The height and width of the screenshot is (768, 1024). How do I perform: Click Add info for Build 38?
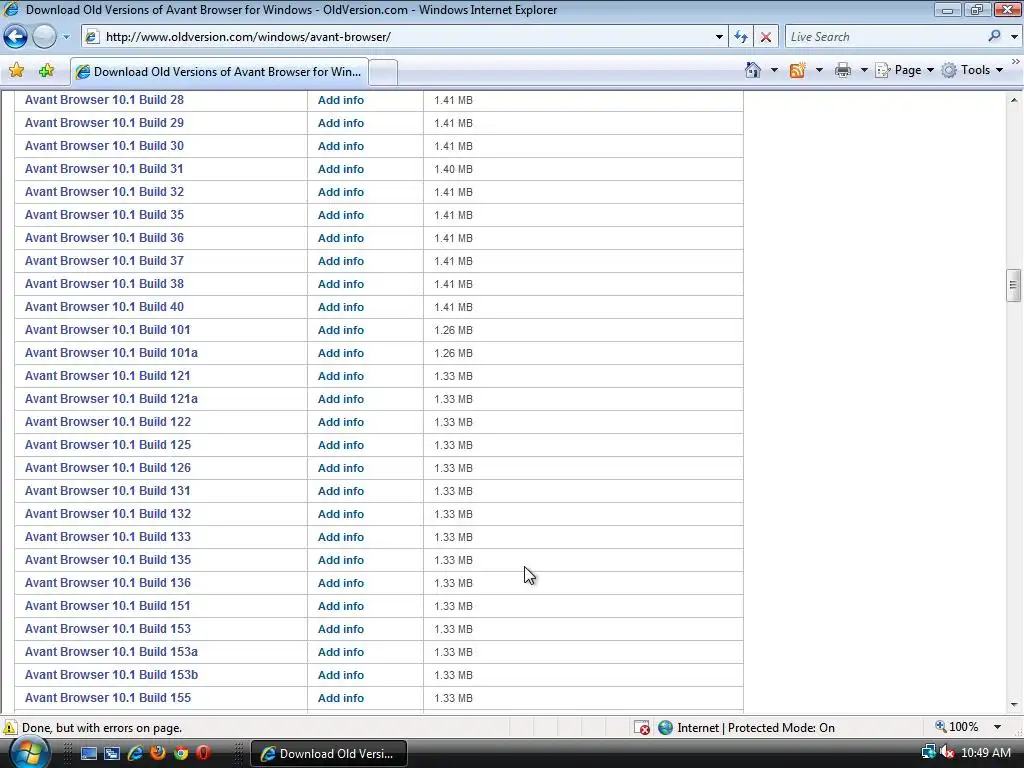point(341,284)
